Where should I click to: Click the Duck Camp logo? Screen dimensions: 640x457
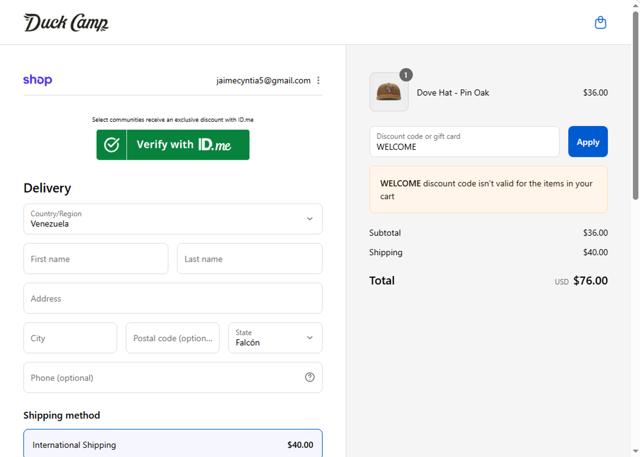coord(66,22)
